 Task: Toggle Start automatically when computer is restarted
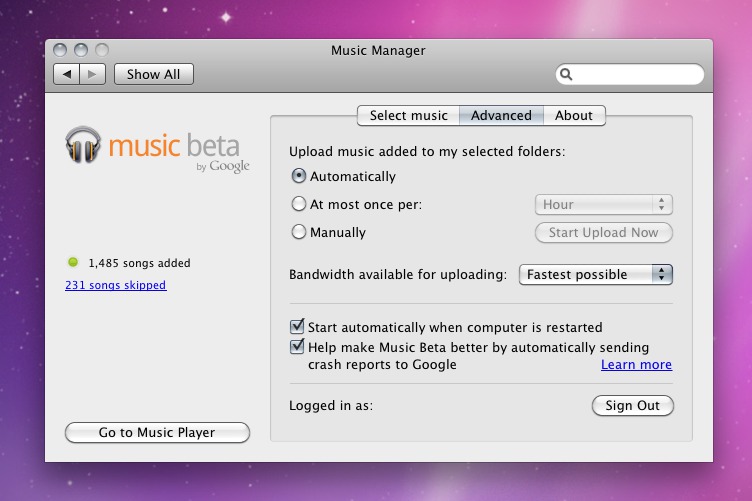coord(297,326)
